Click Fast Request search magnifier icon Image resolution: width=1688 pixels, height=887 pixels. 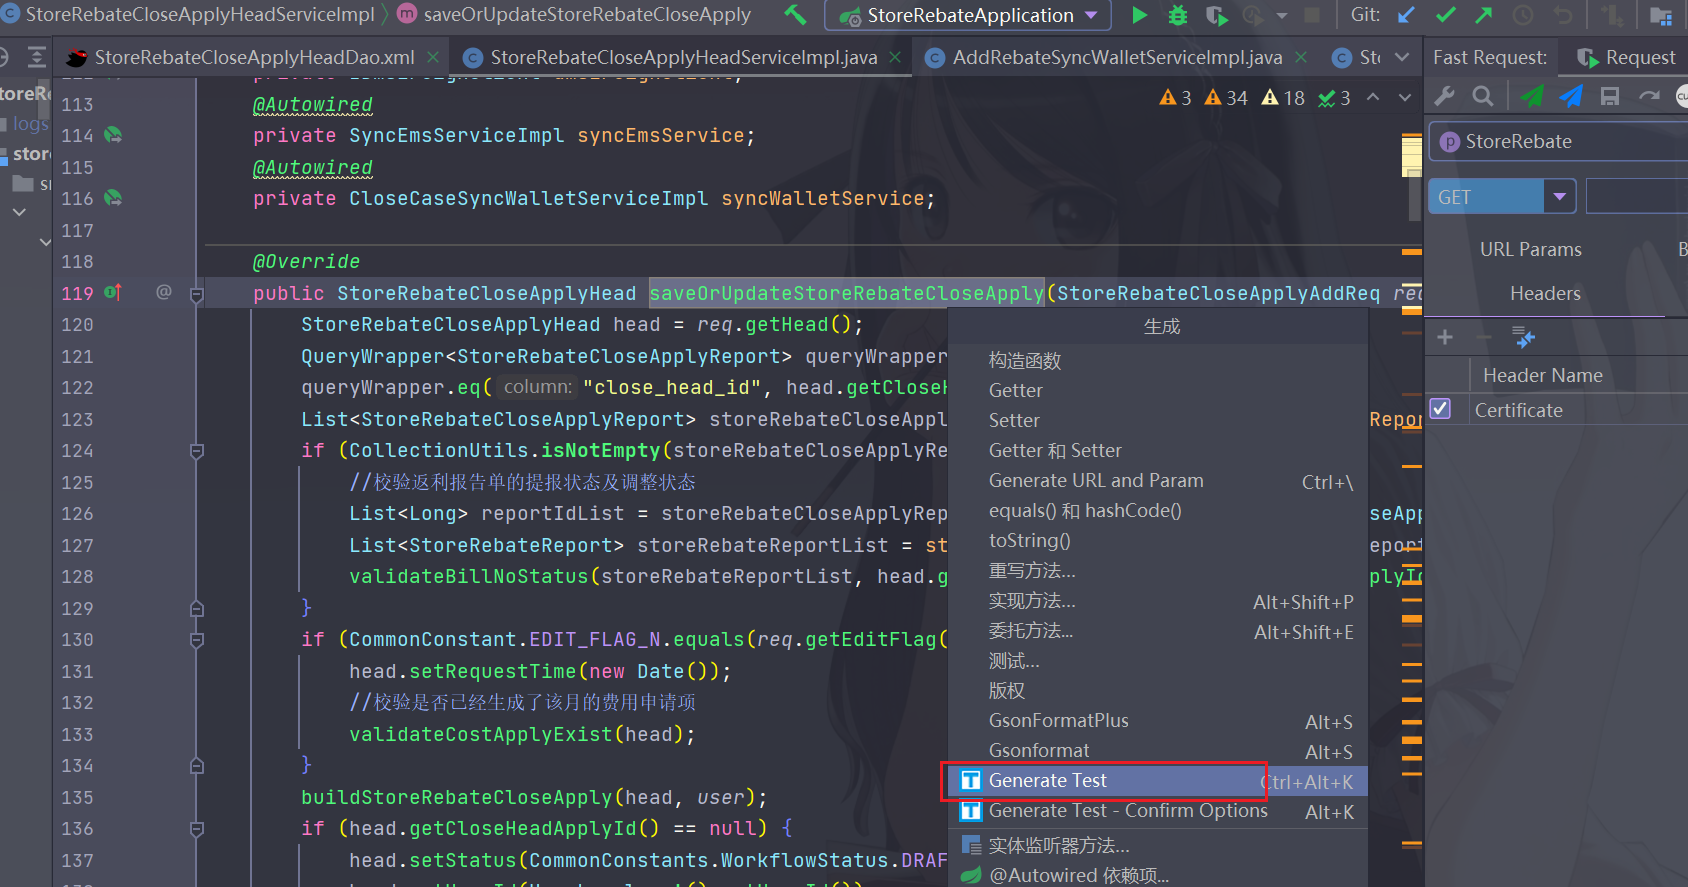[x=1483, y=96]
